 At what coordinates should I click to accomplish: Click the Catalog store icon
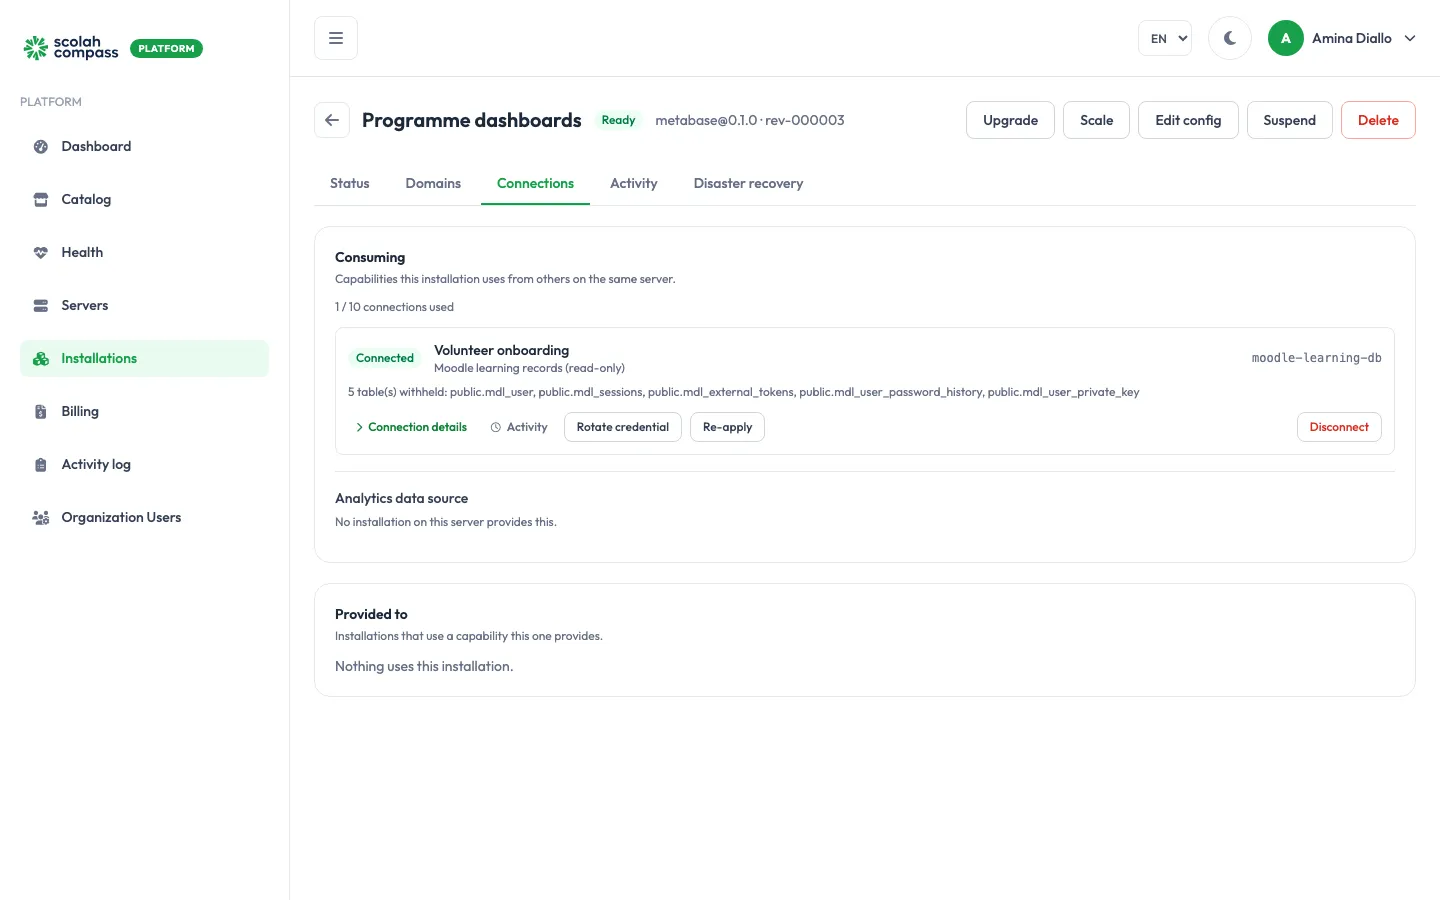click(41, 200)
